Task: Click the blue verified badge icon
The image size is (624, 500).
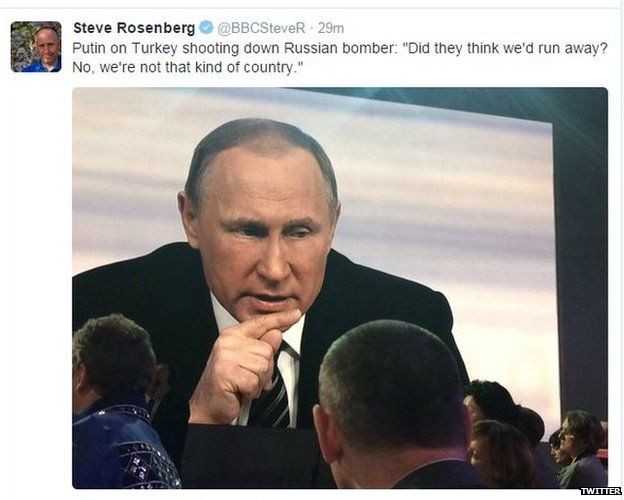Action: (x=206, y=27)
